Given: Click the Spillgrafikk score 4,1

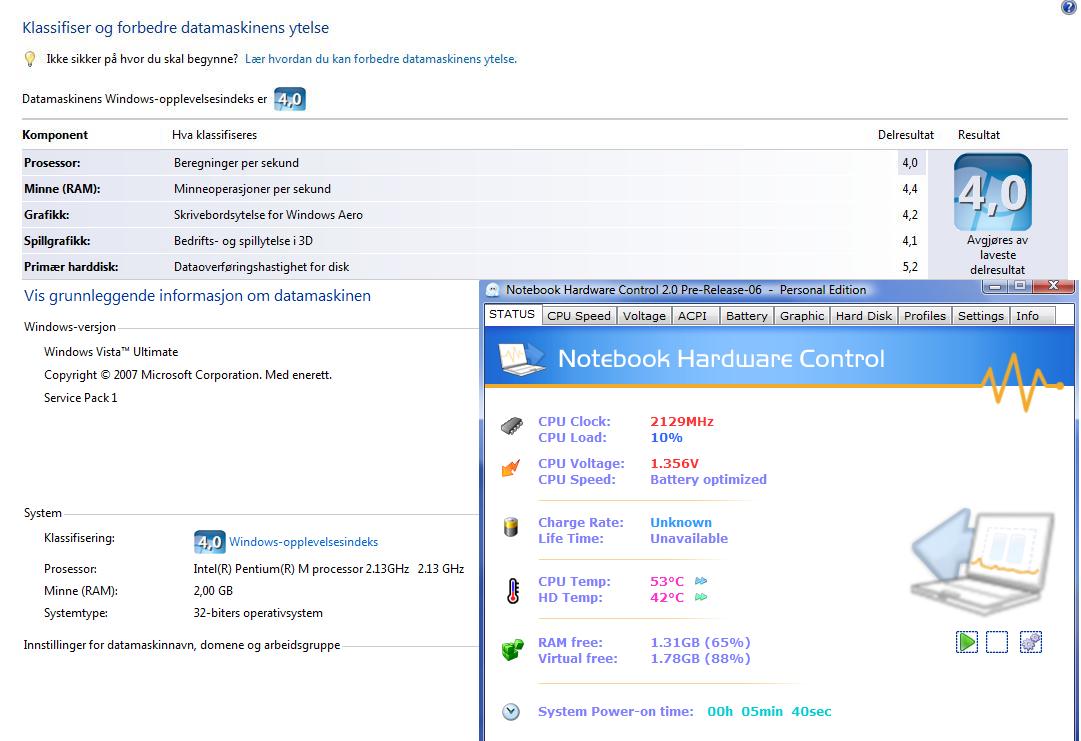Looking at the screenshot, I should (910, 241).
